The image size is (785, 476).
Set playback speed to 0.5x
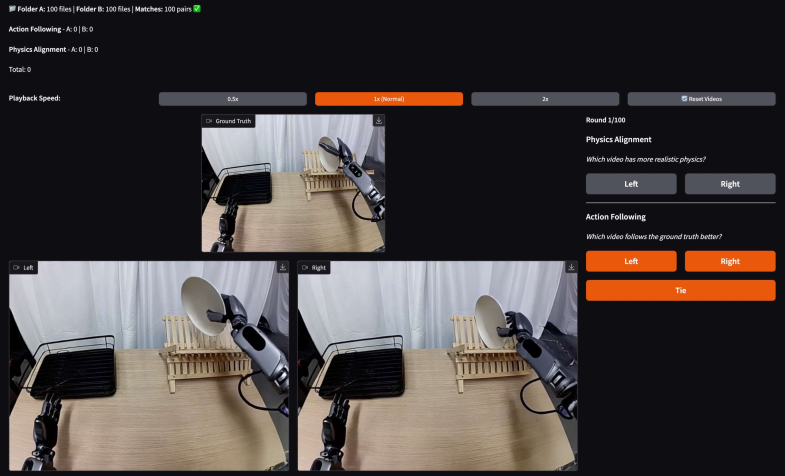tap(232, 99)
